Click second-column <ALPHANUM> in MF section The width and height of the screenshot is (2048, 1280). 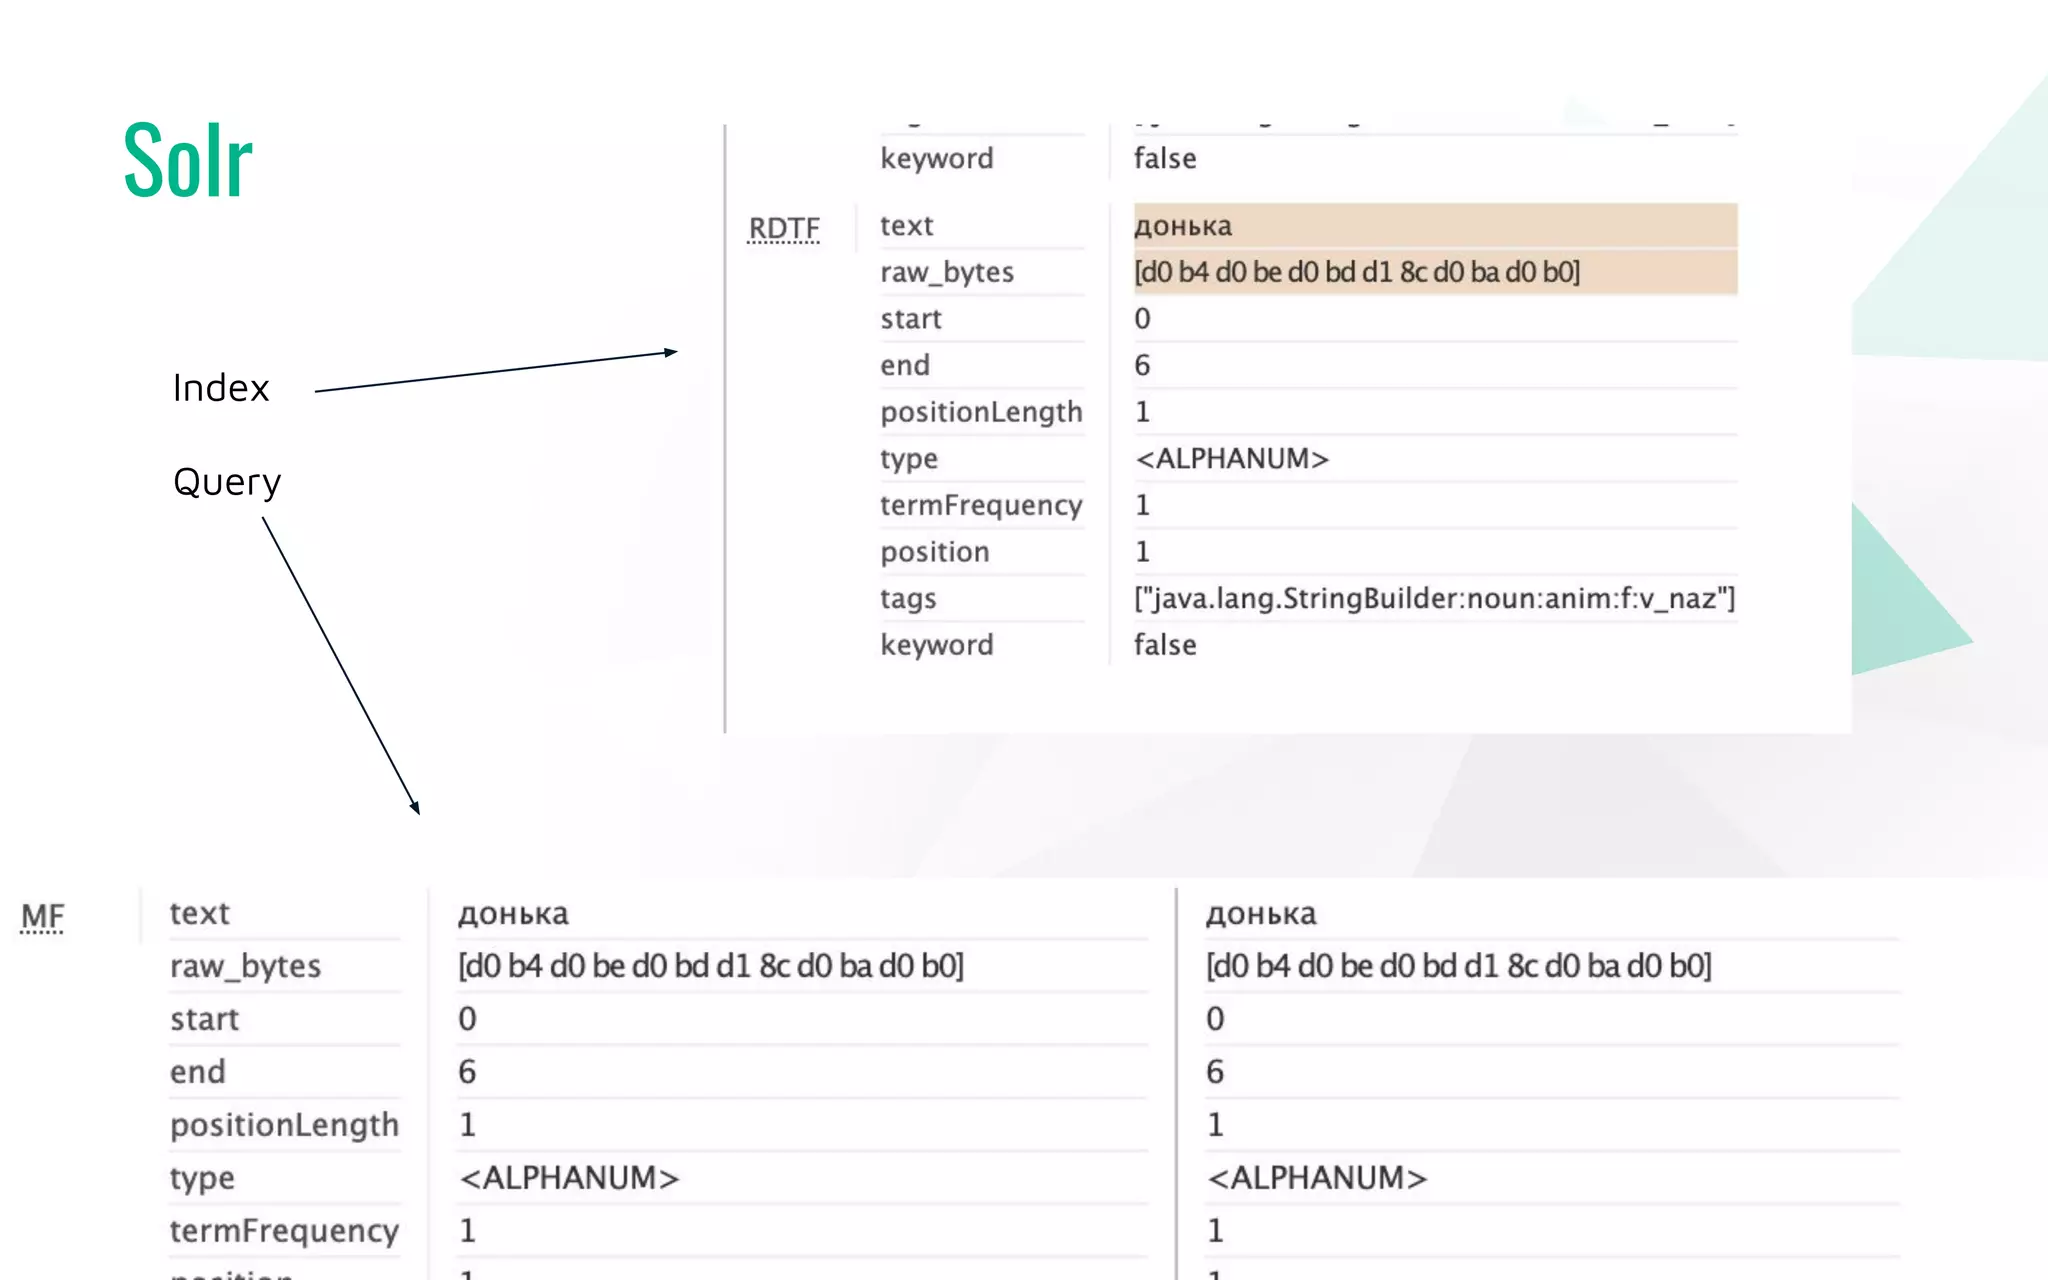1317,1178
